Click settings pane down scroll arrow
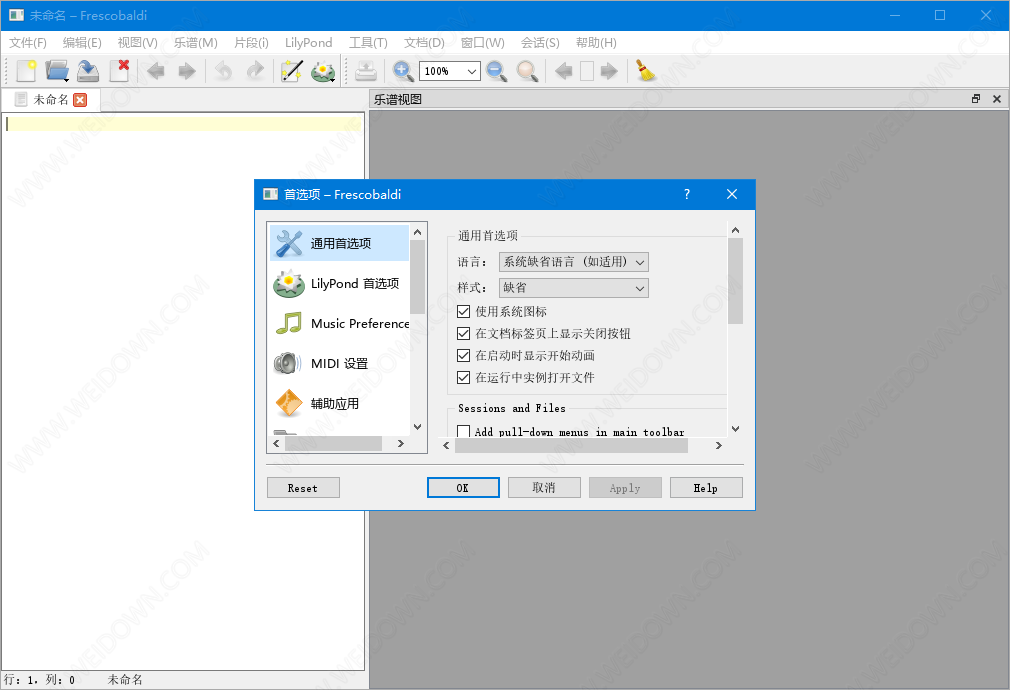 (736, 428)
